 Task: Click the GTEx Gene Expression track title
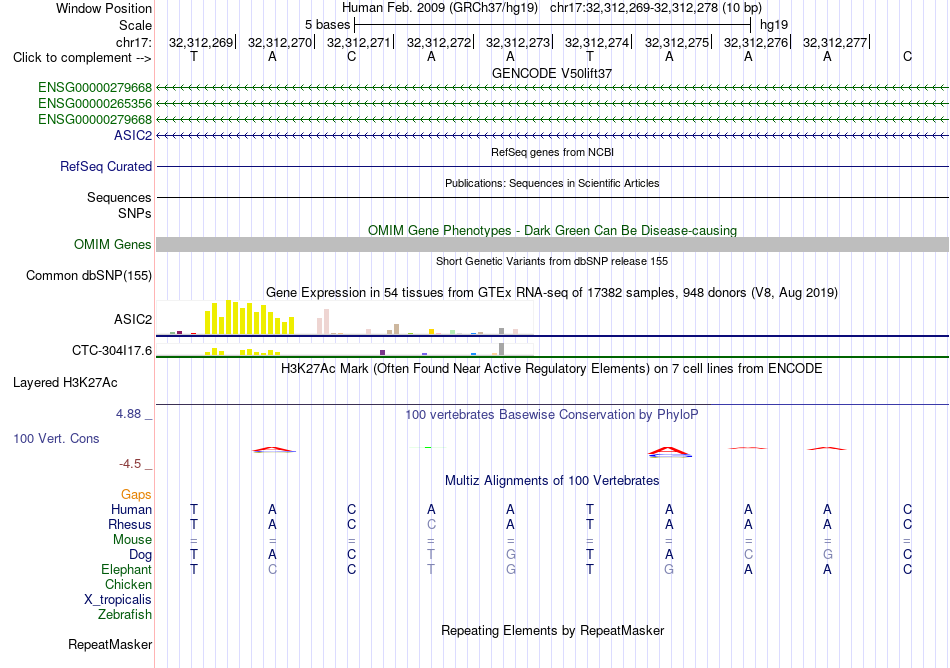point(552,293)
